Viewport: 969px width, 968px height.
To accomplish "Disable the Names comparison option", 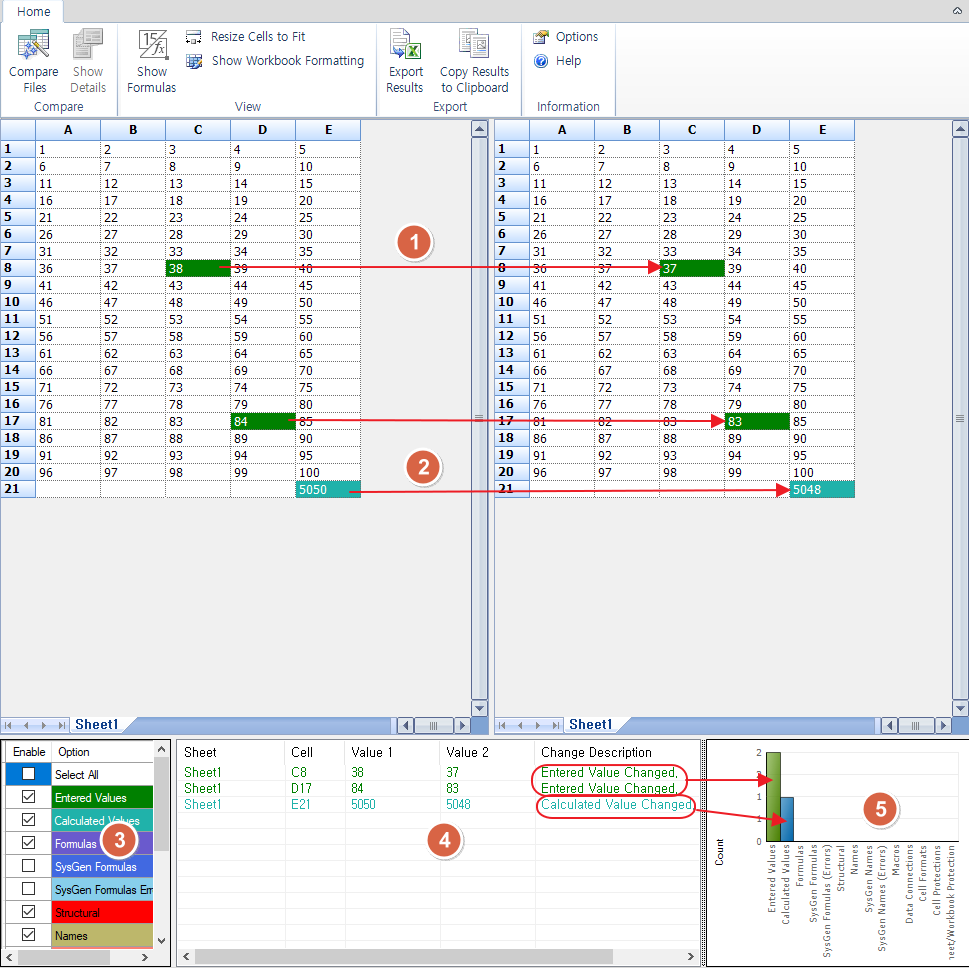I will (28, 936).
